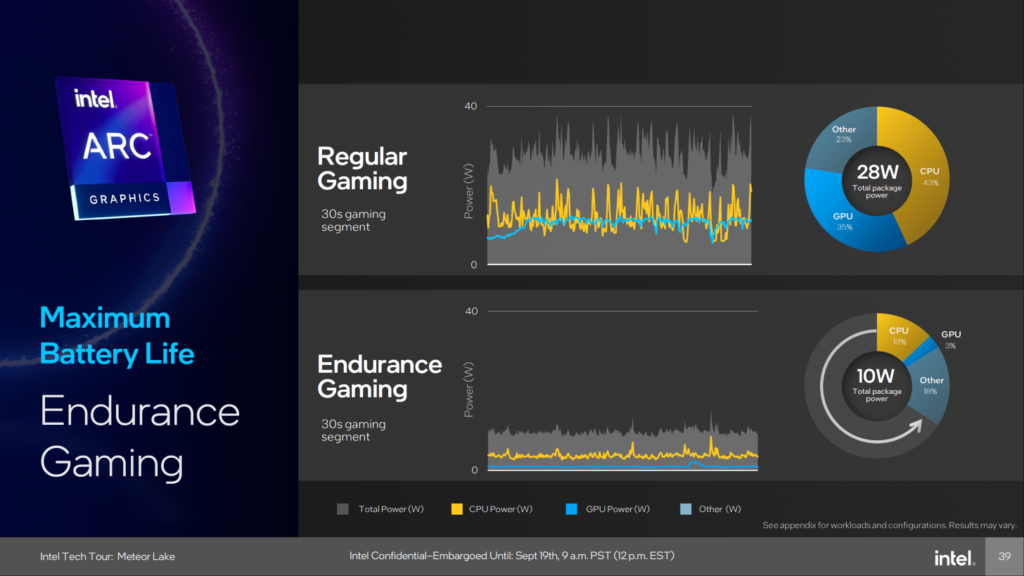Viewport: 1024px width, 576px height.
Task: Click the 'Endurance Gaming' chart heading
Action: [379, 376]
